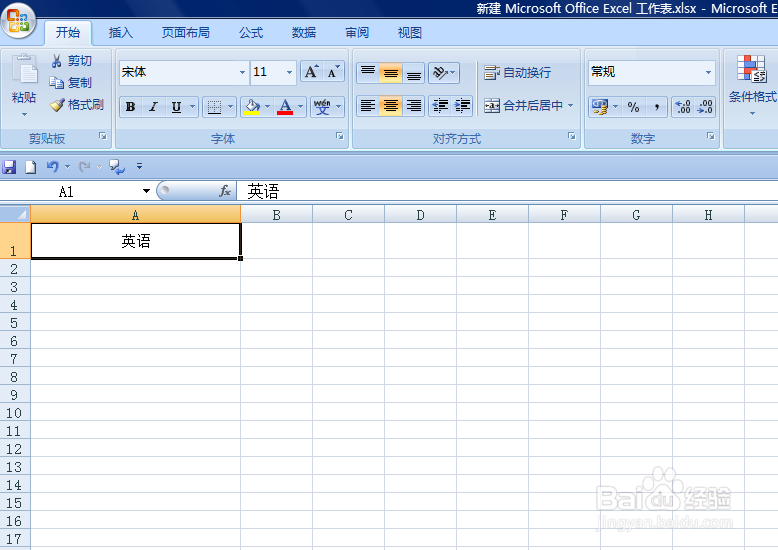Viewport: 778px width, 550px height.
Task: Toggle align text right
Action: point(413,106)
